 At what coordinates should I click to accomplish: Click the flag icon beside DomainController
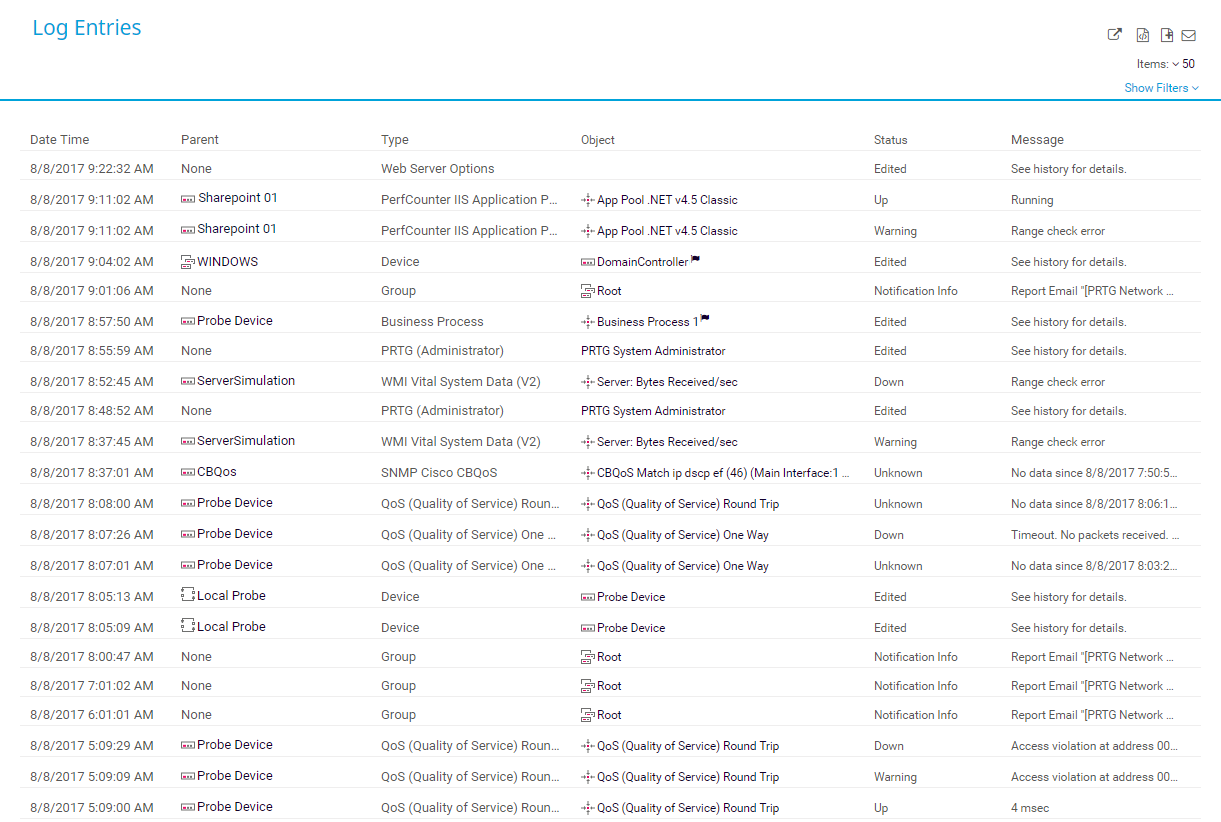(x=696, y=260)
